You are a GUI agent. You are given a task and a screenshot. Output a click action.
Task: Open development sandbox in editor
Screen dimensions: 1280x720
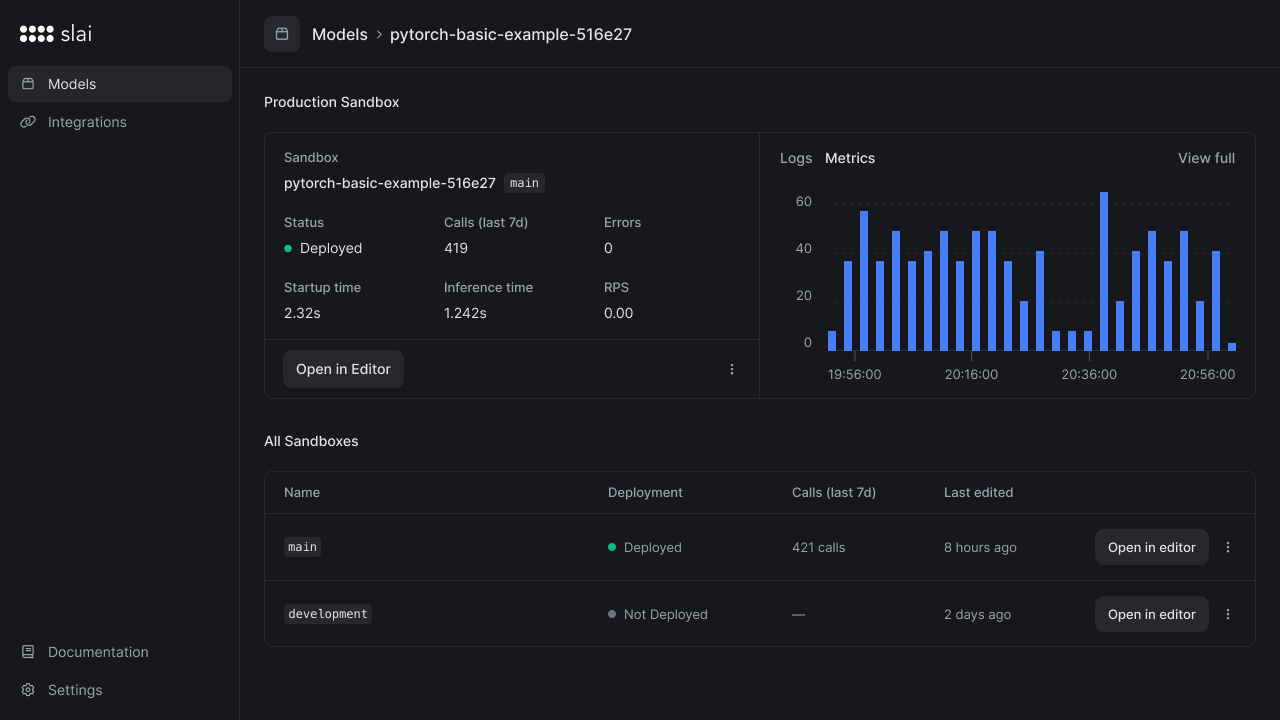point(1151,614)
